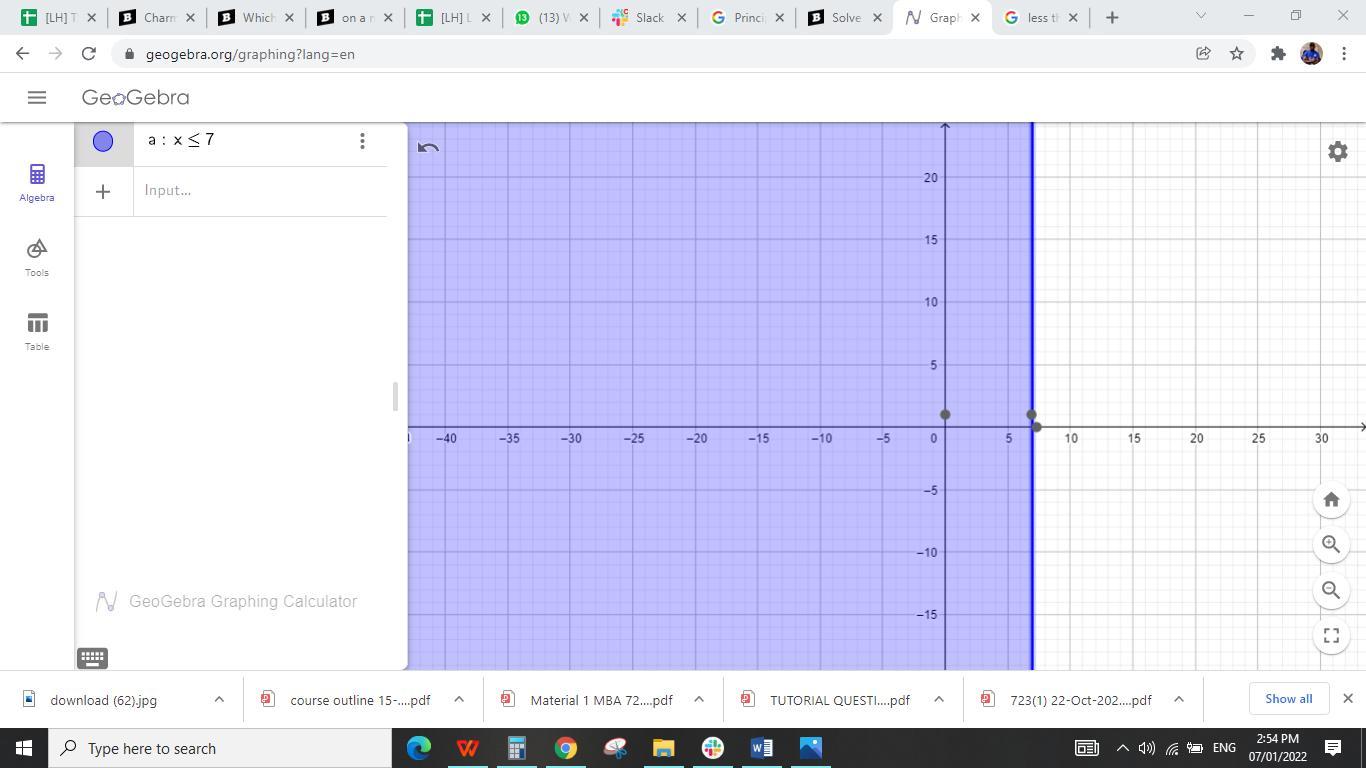Viewport: 1366px width, 768px height.
Task: Open the Chrome three-dot menu
Action: 1345,54
